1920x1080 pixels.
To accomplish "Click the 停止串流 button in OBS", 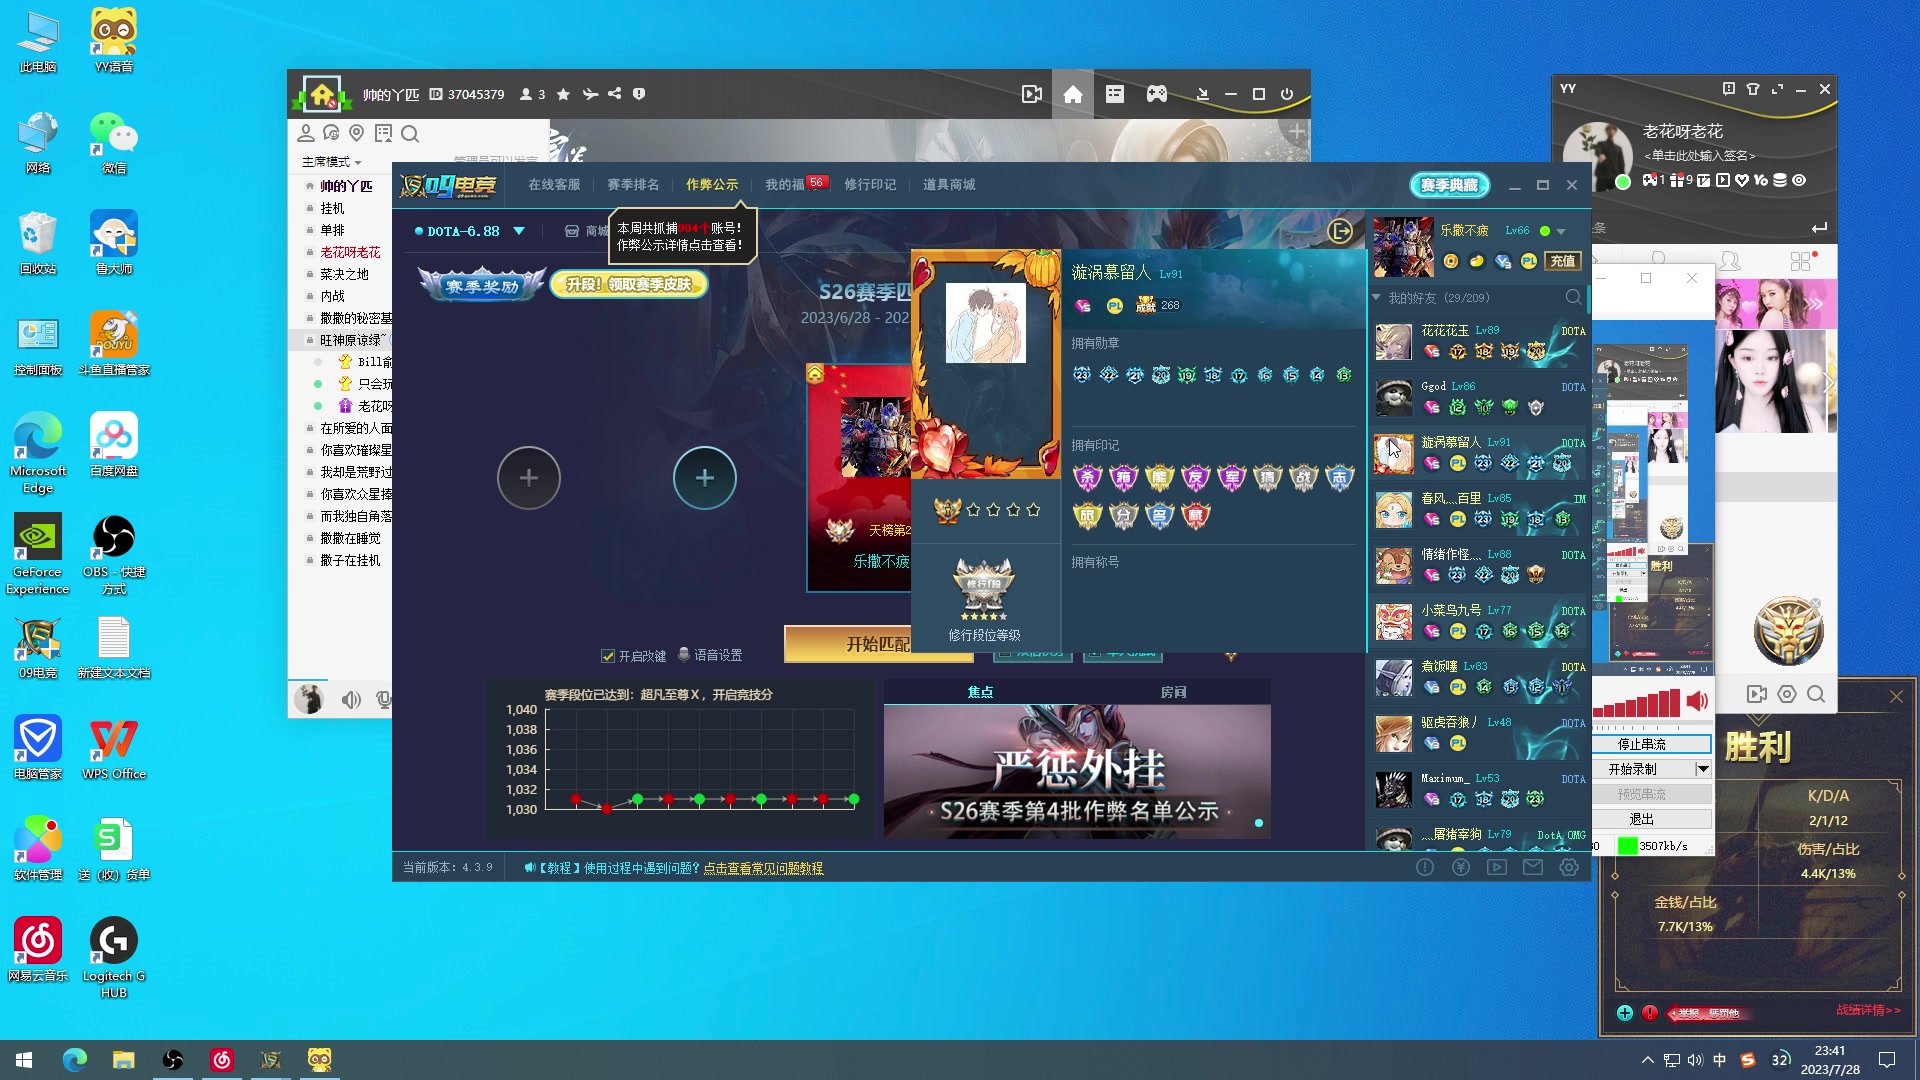I will click(x=1651, y=744).
